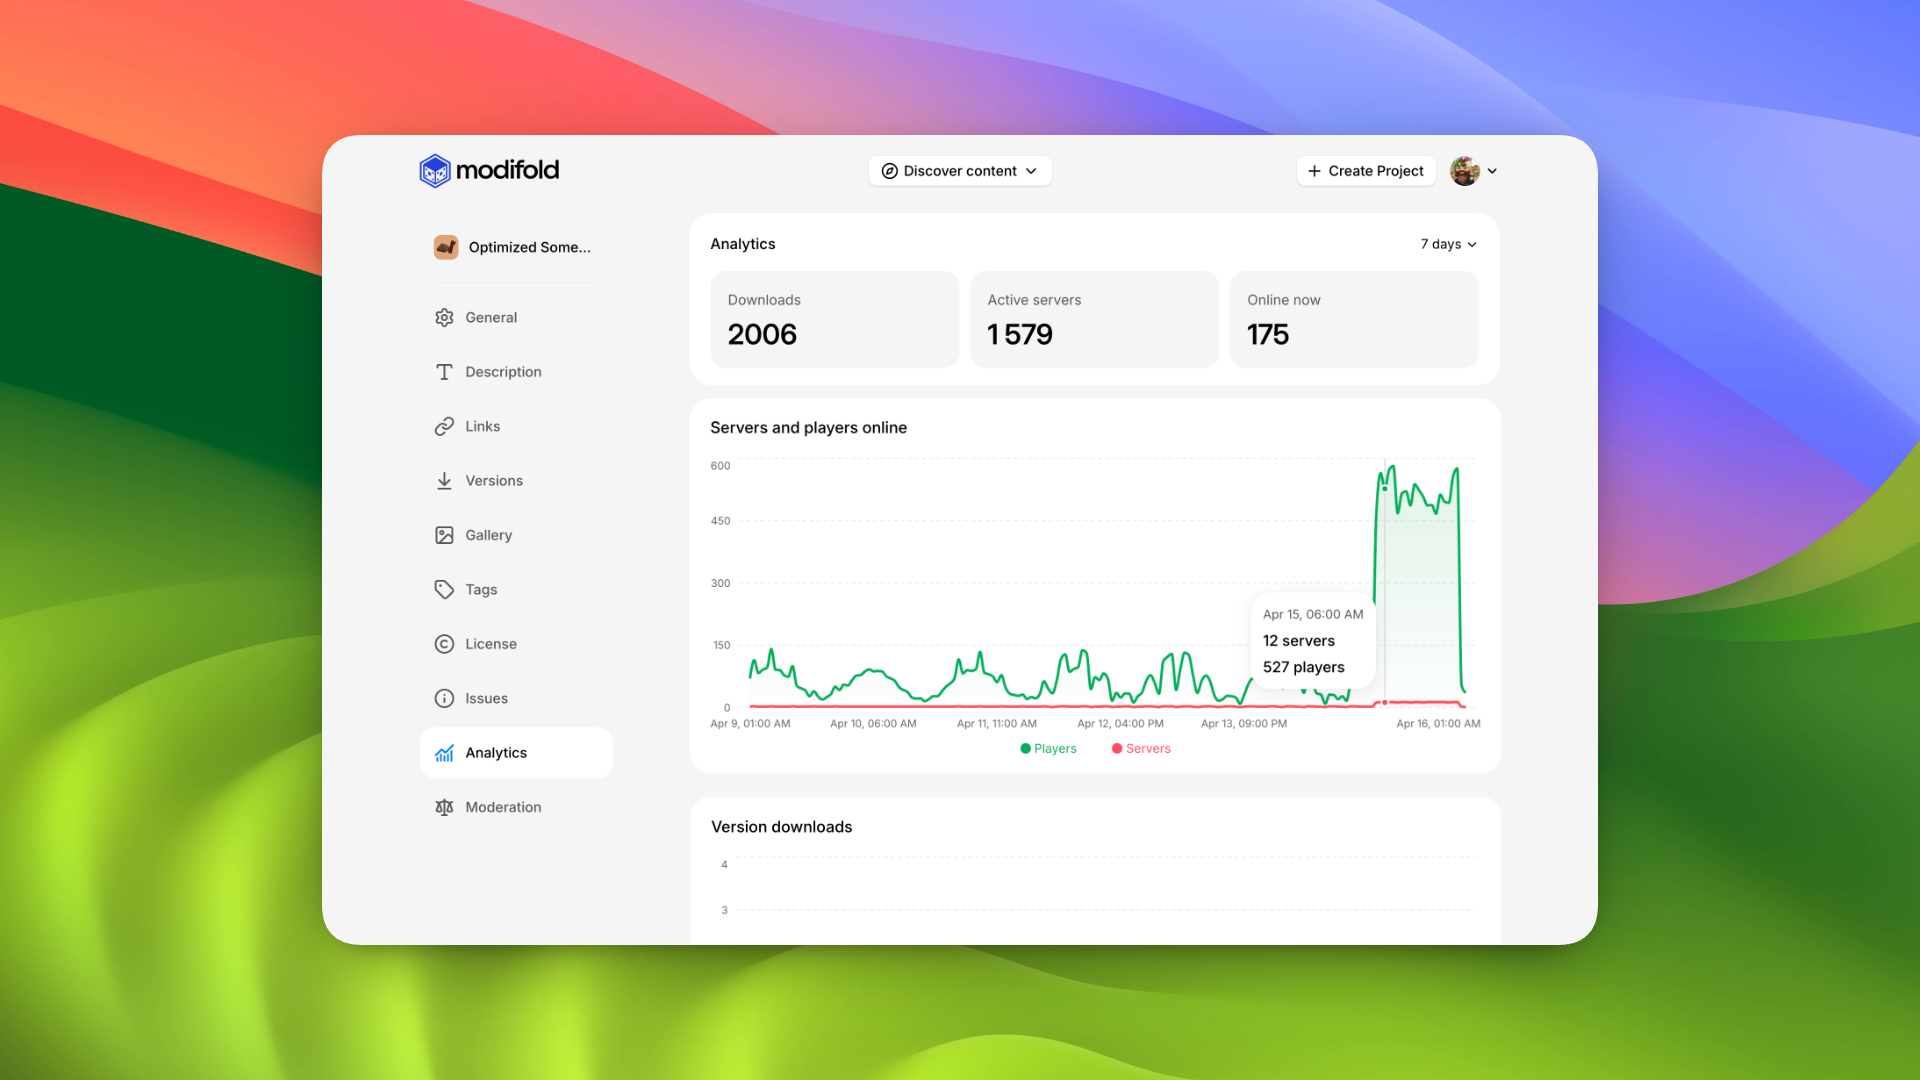
Task: Click the Versions download icon
Action: click(x=444, y=481)
